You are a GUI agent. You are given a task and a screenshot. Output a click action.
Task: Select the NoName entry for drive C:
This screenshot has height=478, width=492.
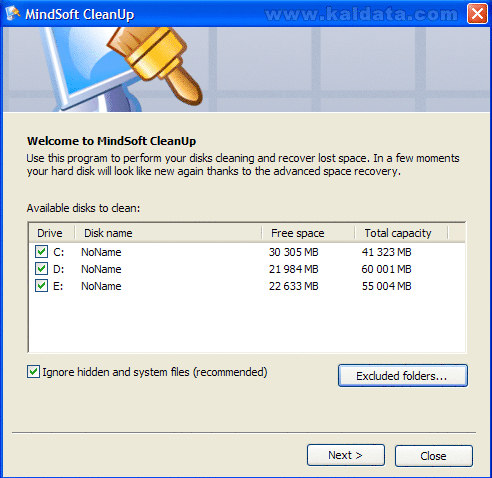[x=101, y=252]
